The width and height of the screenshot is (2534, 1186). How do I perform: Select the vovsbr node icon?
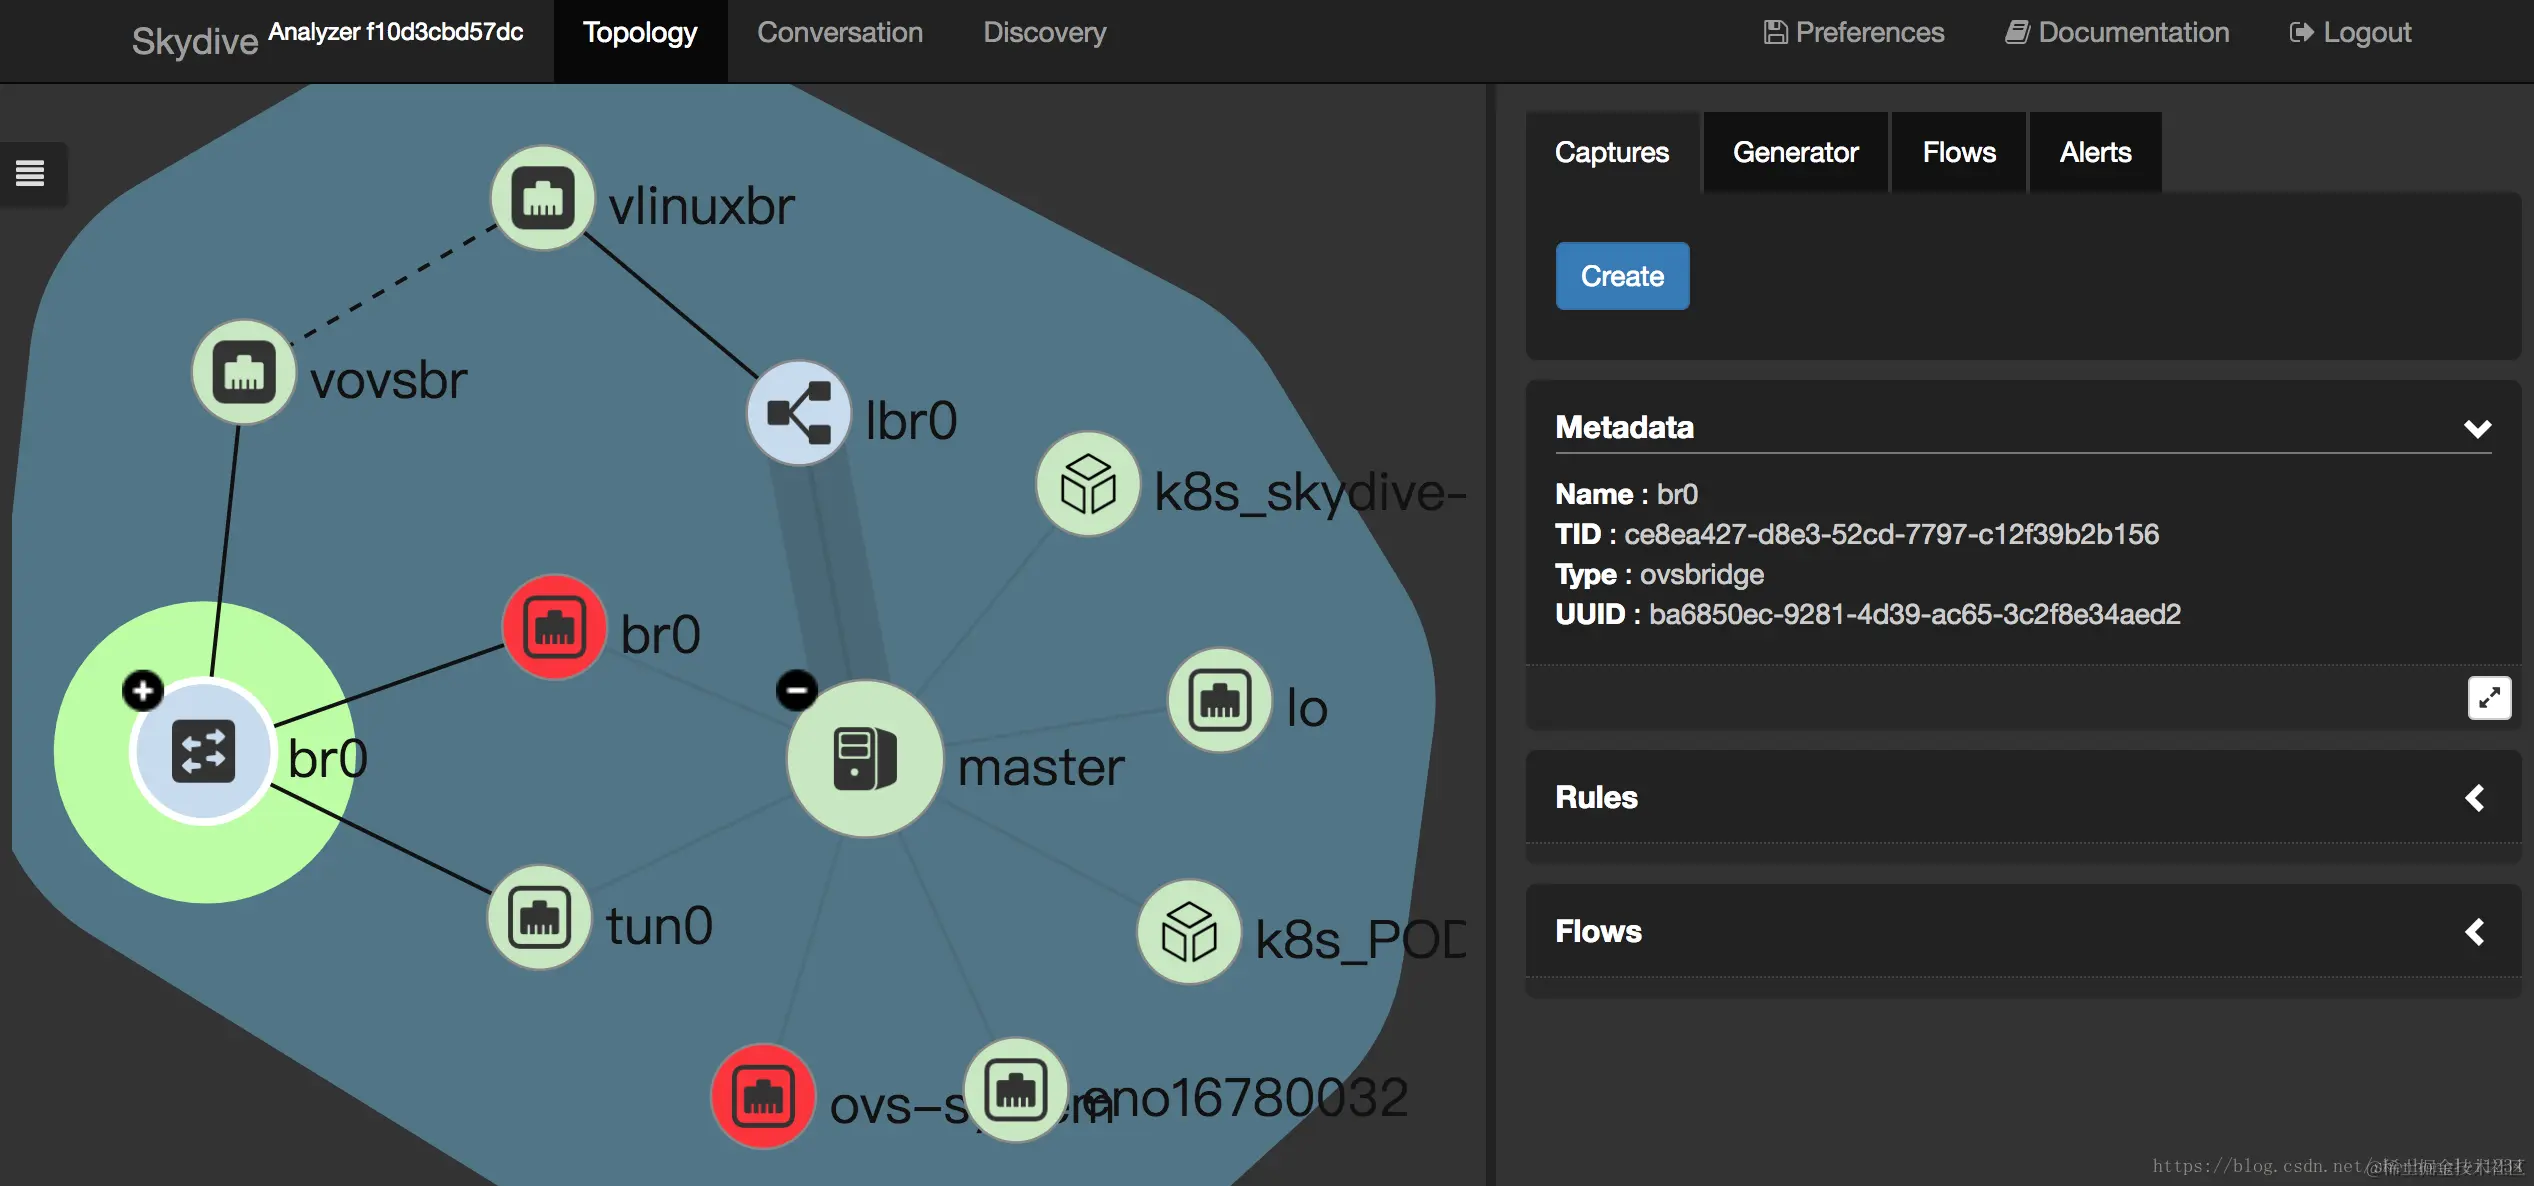tap(243, 373)
